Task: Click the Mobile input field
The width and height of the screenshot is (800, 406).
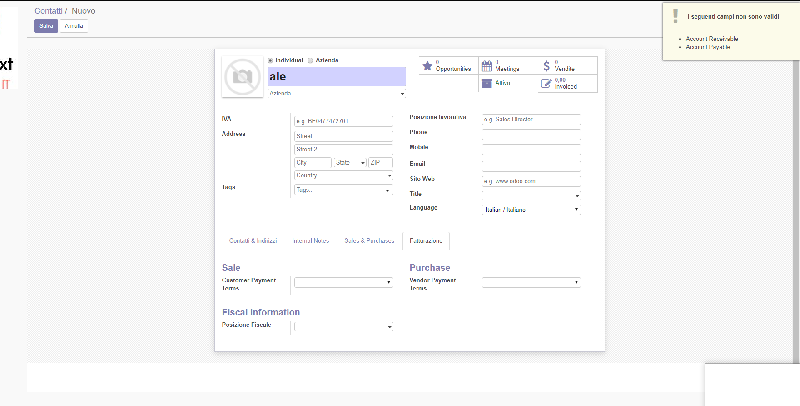Action: click(x=531, y=150)
